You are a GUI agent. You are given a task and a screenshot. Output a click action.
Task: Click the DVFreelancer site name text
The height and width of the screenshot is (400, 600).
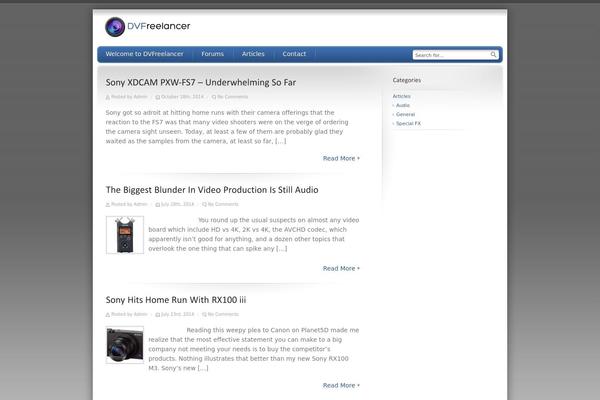(158, 26)
